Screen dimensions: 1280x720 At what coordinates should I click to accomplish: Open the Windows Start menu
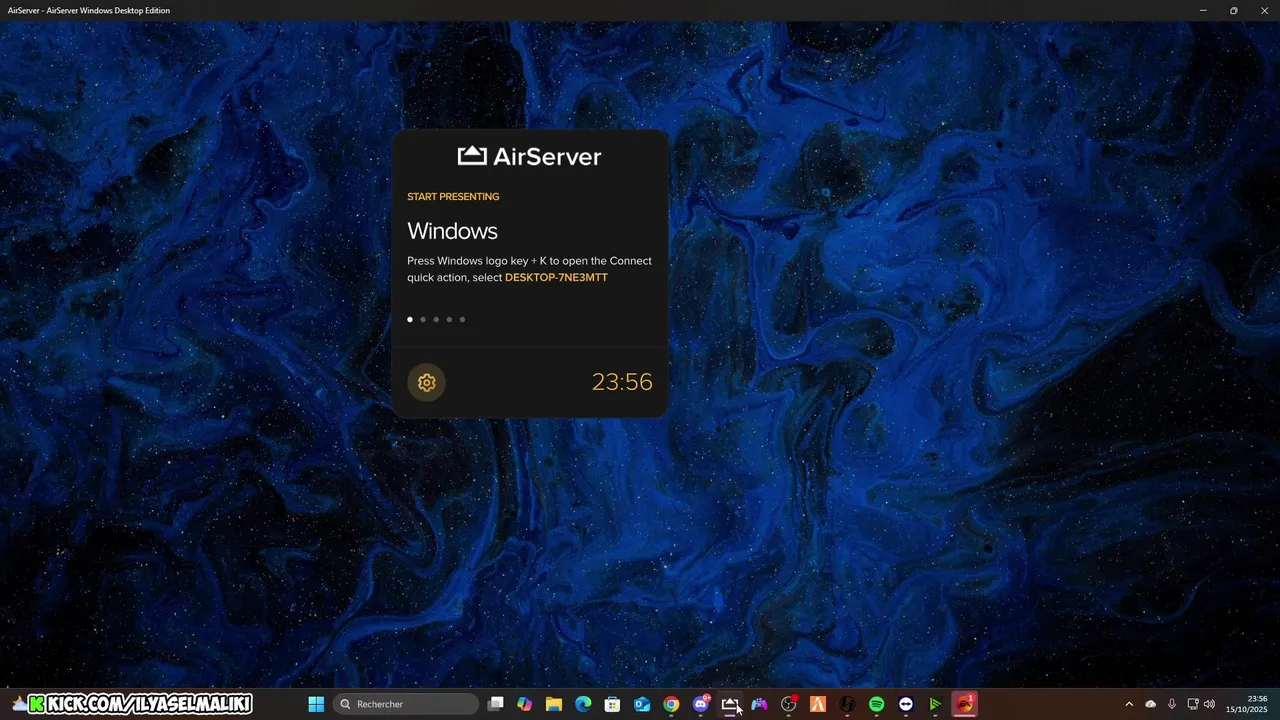[x=316, y=704]
